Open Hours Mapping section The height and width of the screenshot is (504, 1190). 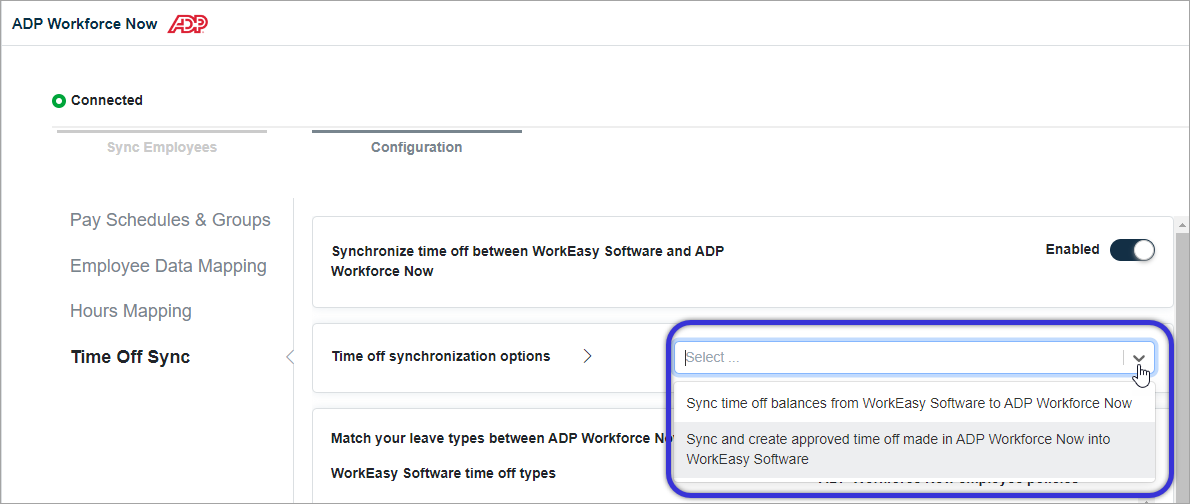click(131, 311)
